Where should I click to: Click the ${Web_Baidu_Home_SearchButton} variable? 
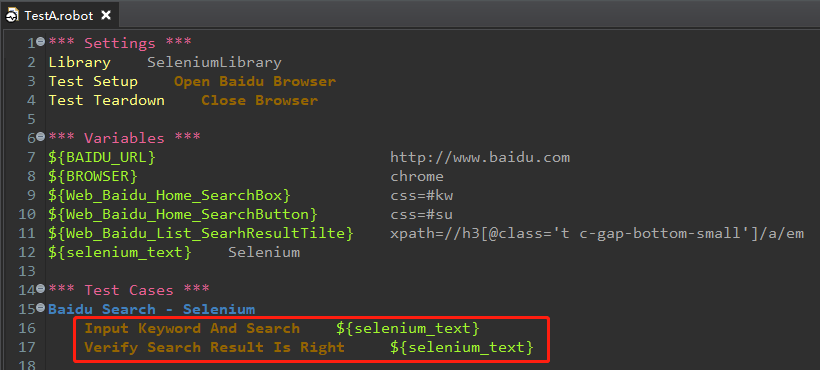point(183,214)
